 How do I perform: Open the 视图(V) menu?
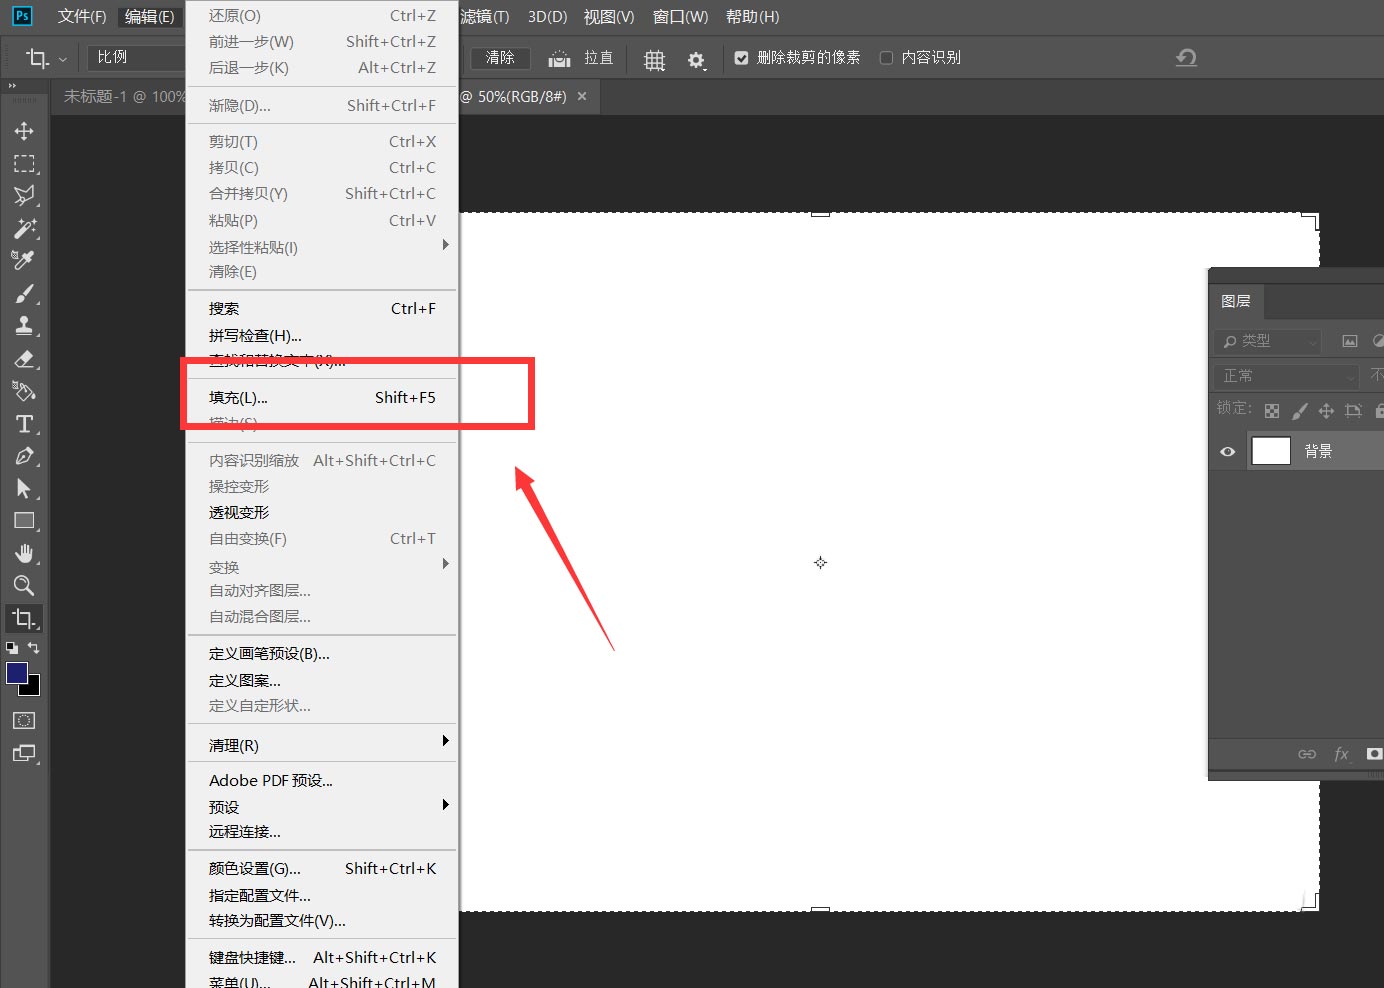coord(609,17)
